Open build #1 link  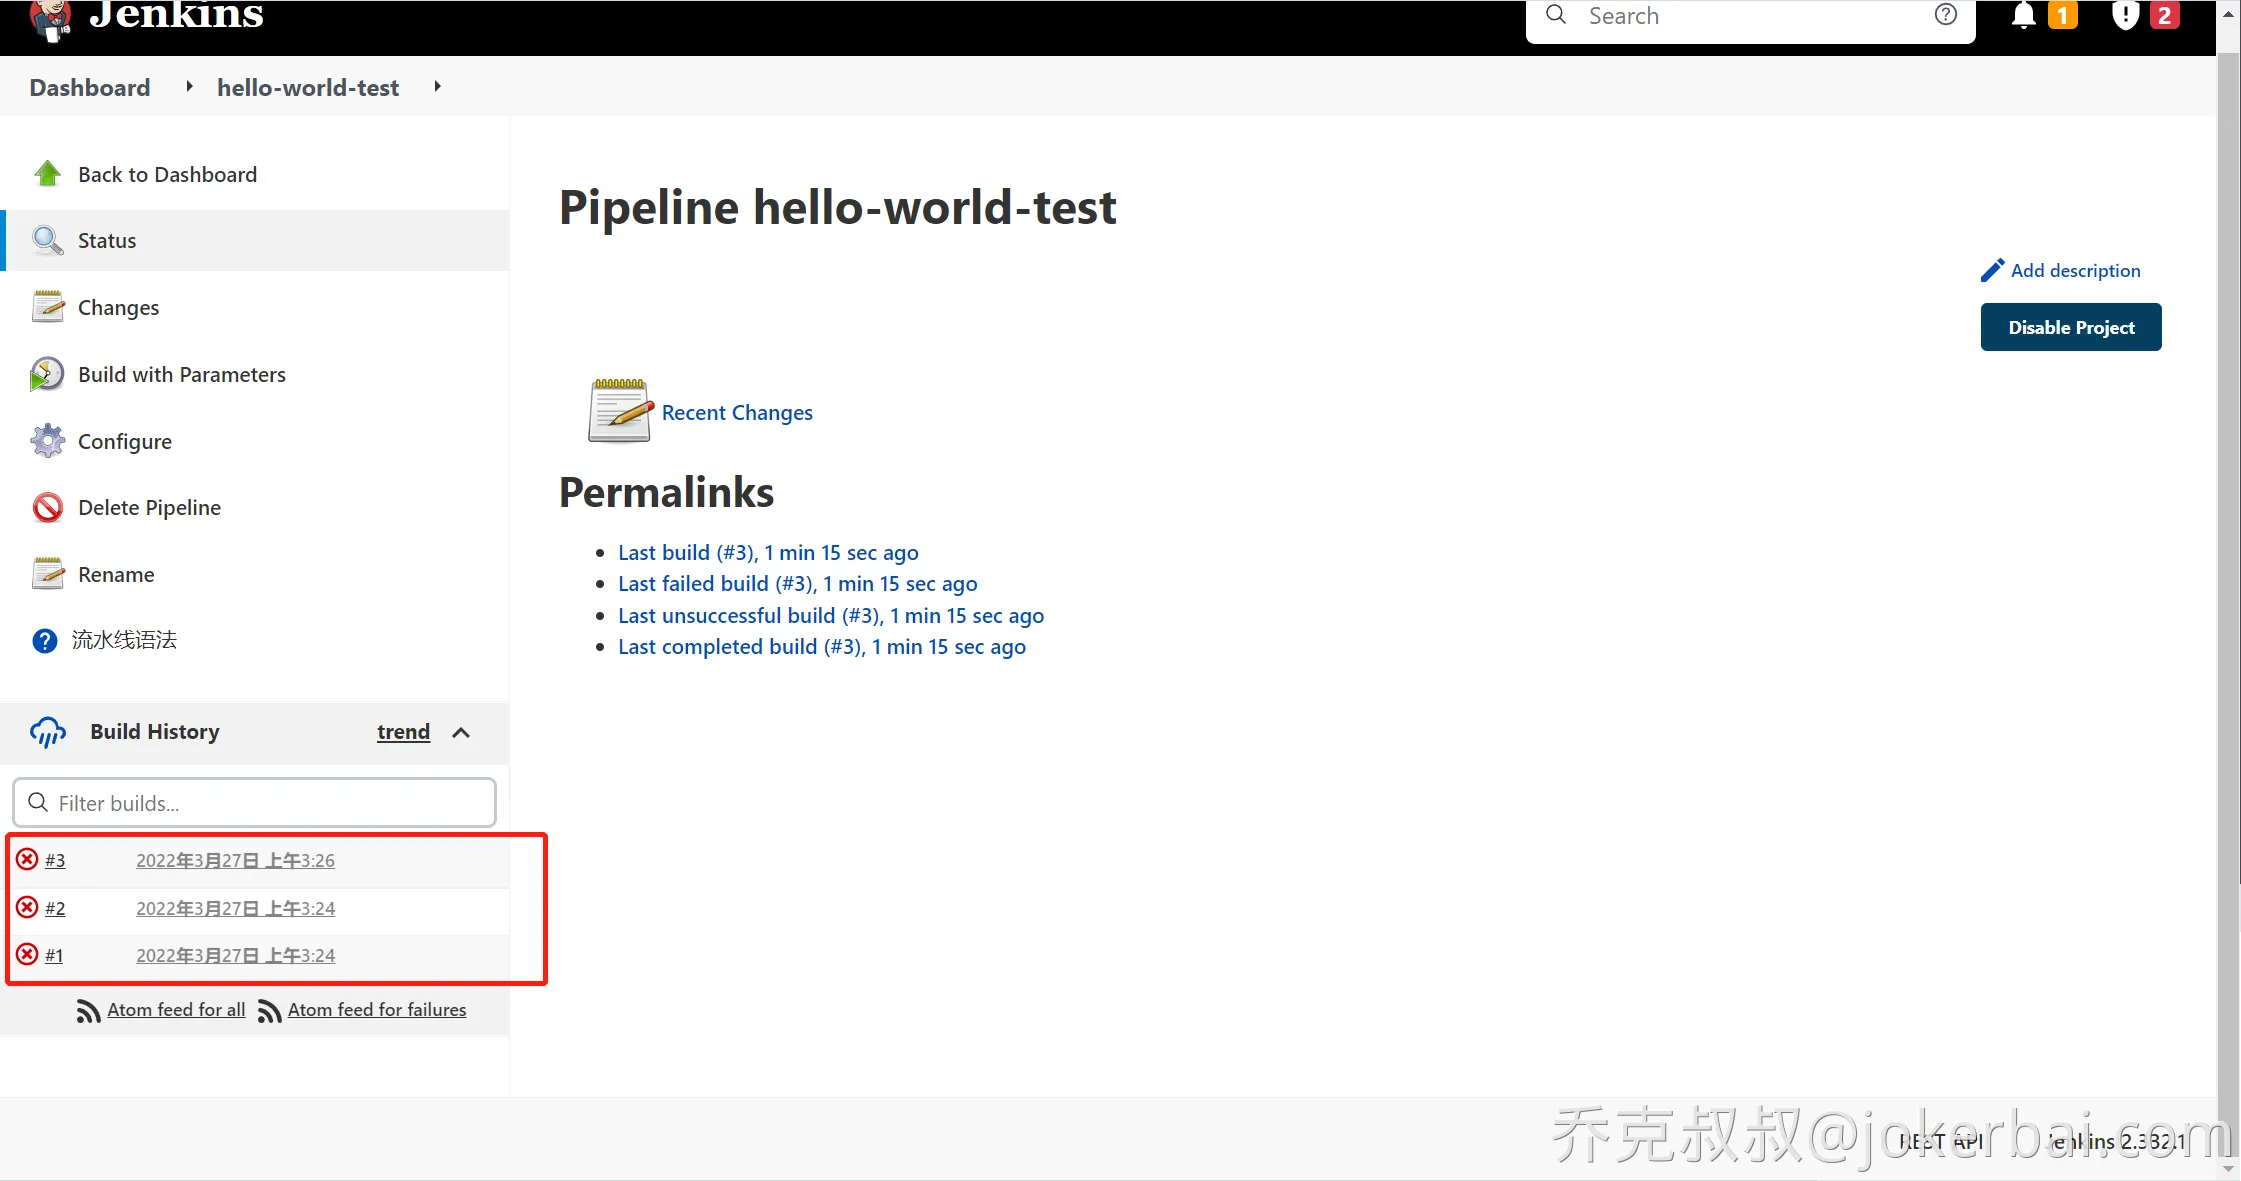point(54,955)
